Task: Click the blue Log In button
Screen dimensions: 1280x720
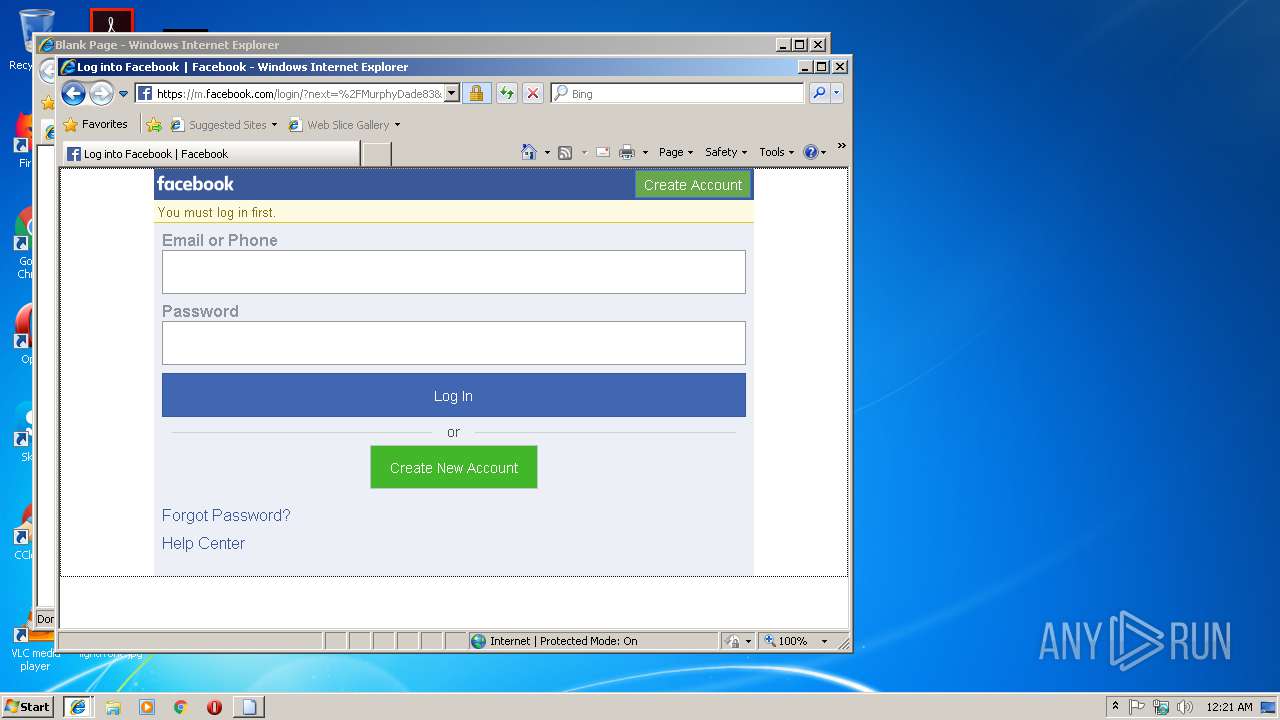Action: point(454,395)
